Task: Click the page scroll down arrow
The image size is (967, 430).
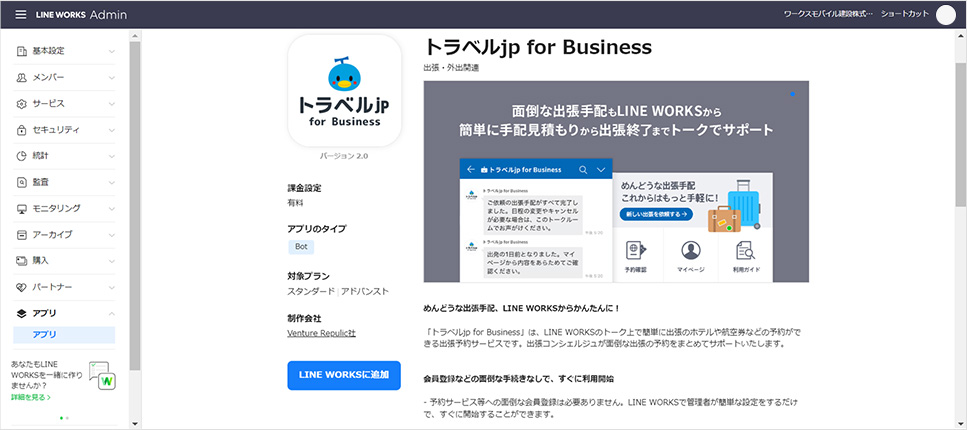Action: pyautogui.click(x=961, y=424)
